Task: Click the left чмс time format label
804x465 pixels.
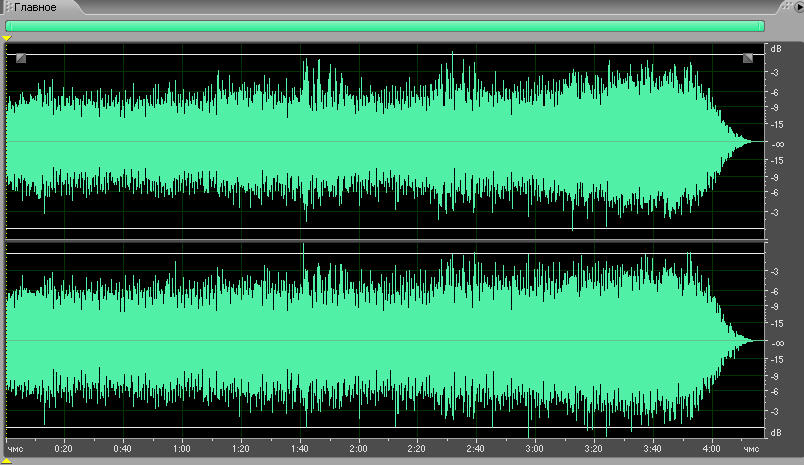Action: click(x=15, y=448)
